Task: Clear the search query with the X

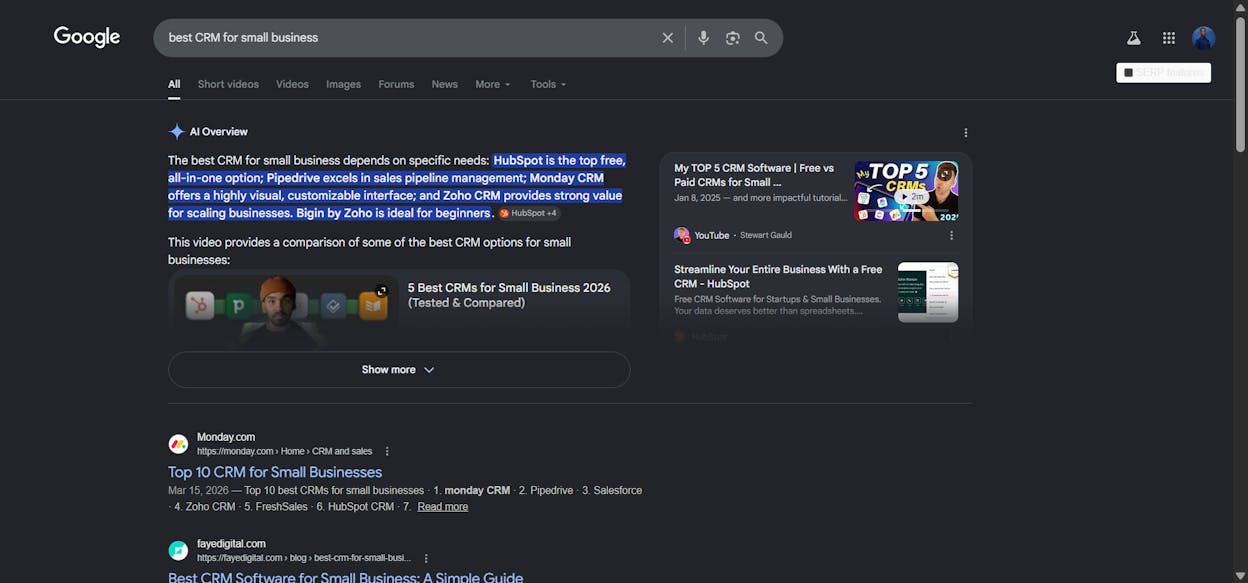Action: point(668,38)
